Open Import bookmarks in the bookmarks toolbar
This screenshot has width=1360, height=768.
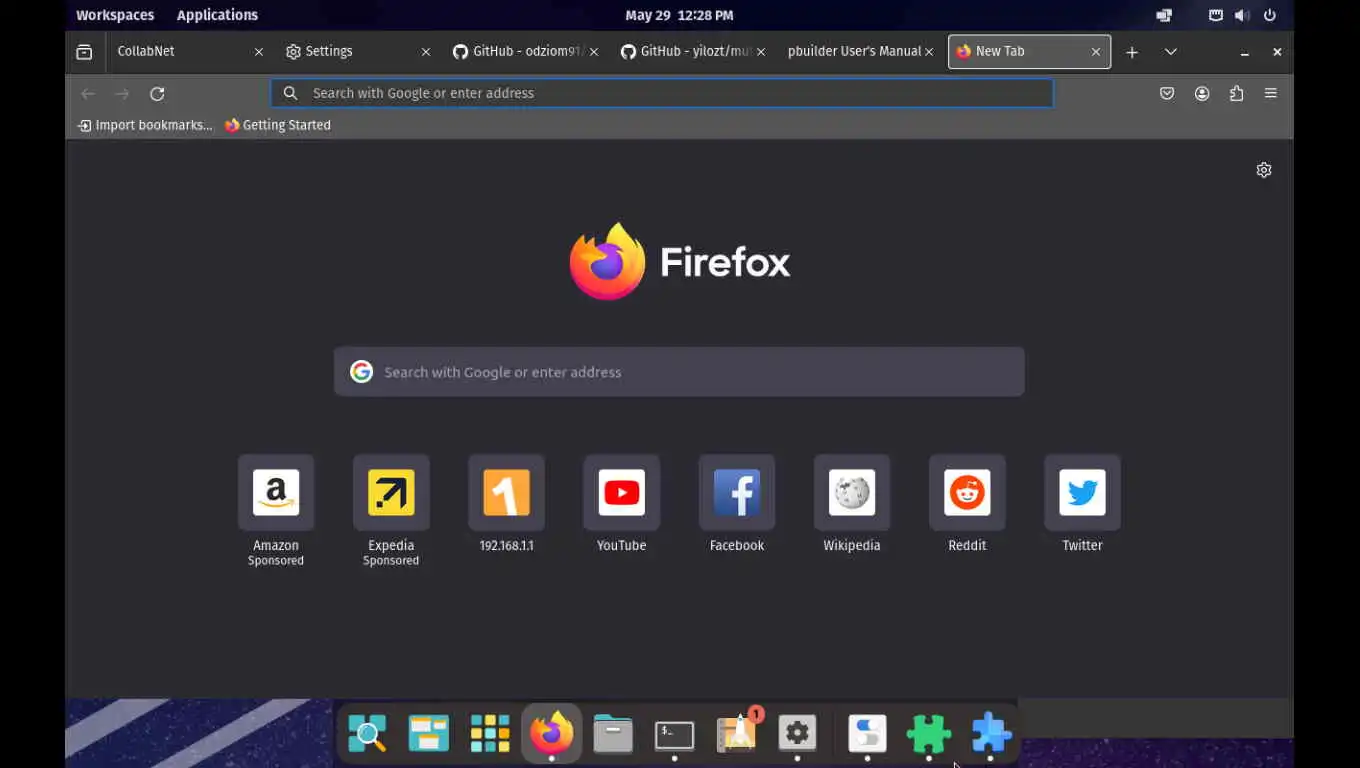(x=145, y=125)
